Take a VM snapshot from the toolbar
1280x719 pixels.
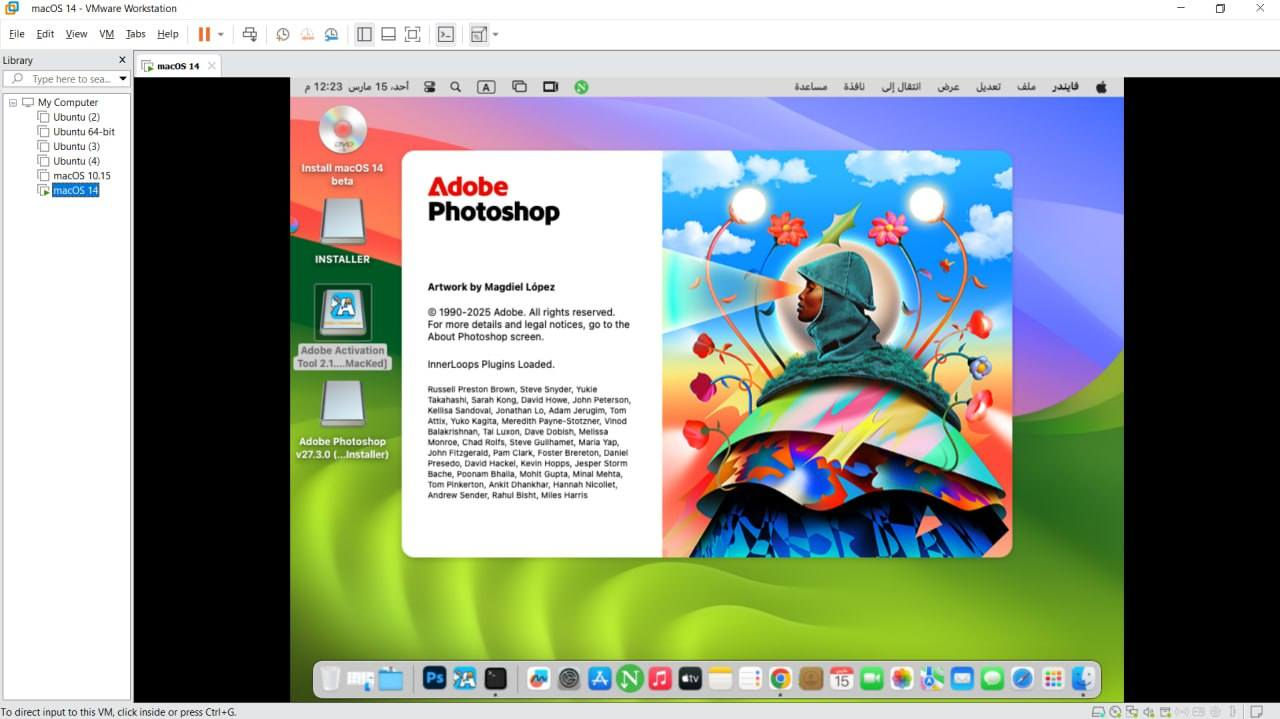(283, 34)
